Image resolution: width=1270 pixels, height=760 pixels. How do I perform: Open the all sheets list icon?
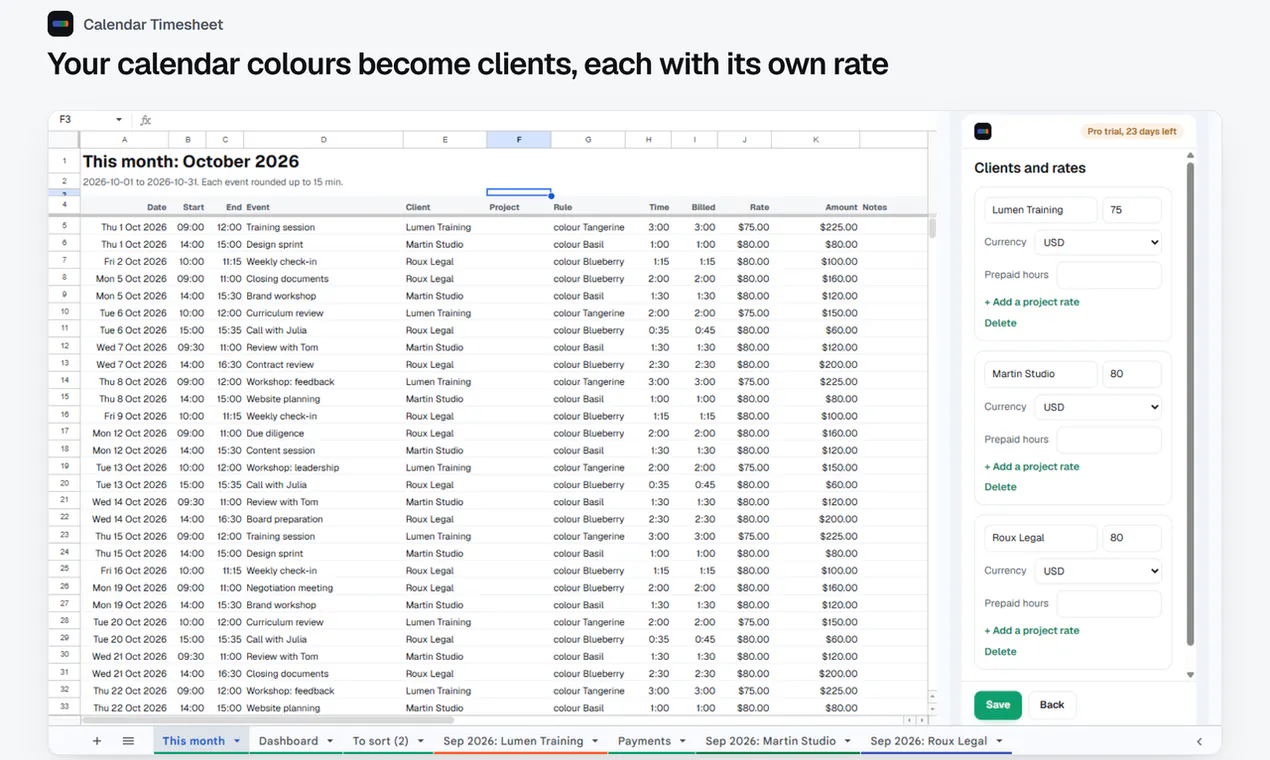pyautogui.click(x=128, y=741)
